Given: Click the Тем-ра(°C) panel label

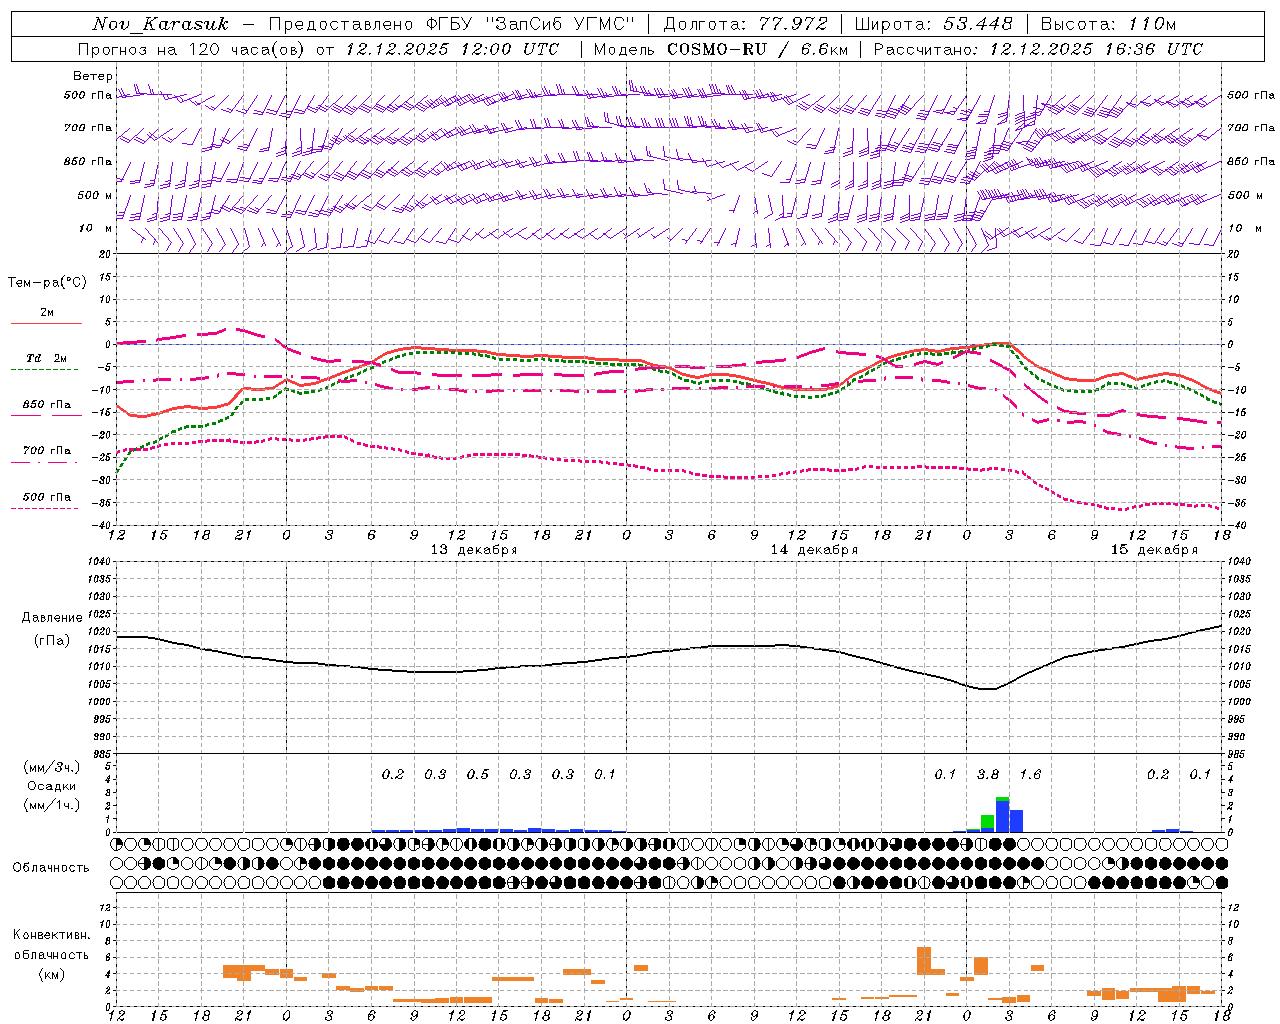Looking at the screenshot, I should coord(47,283).
